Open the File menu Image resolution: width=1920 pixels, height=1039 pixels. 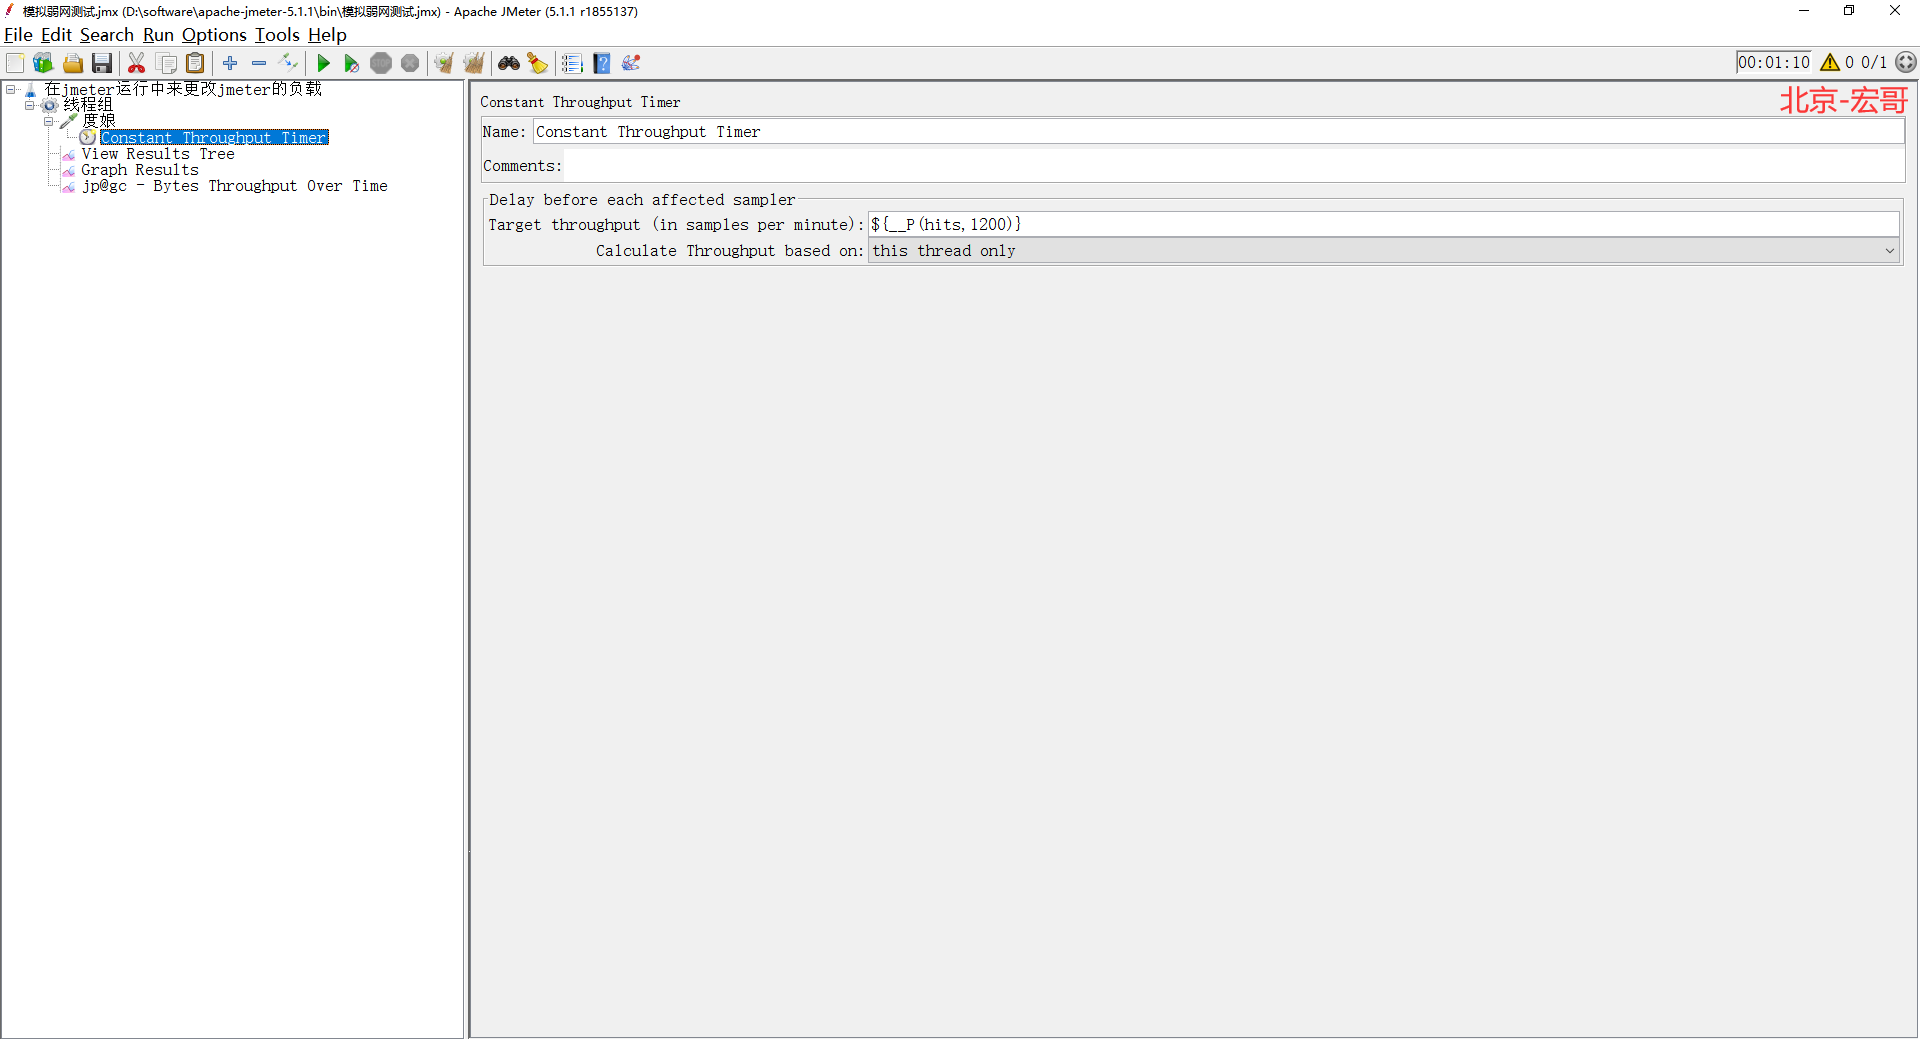18,35
